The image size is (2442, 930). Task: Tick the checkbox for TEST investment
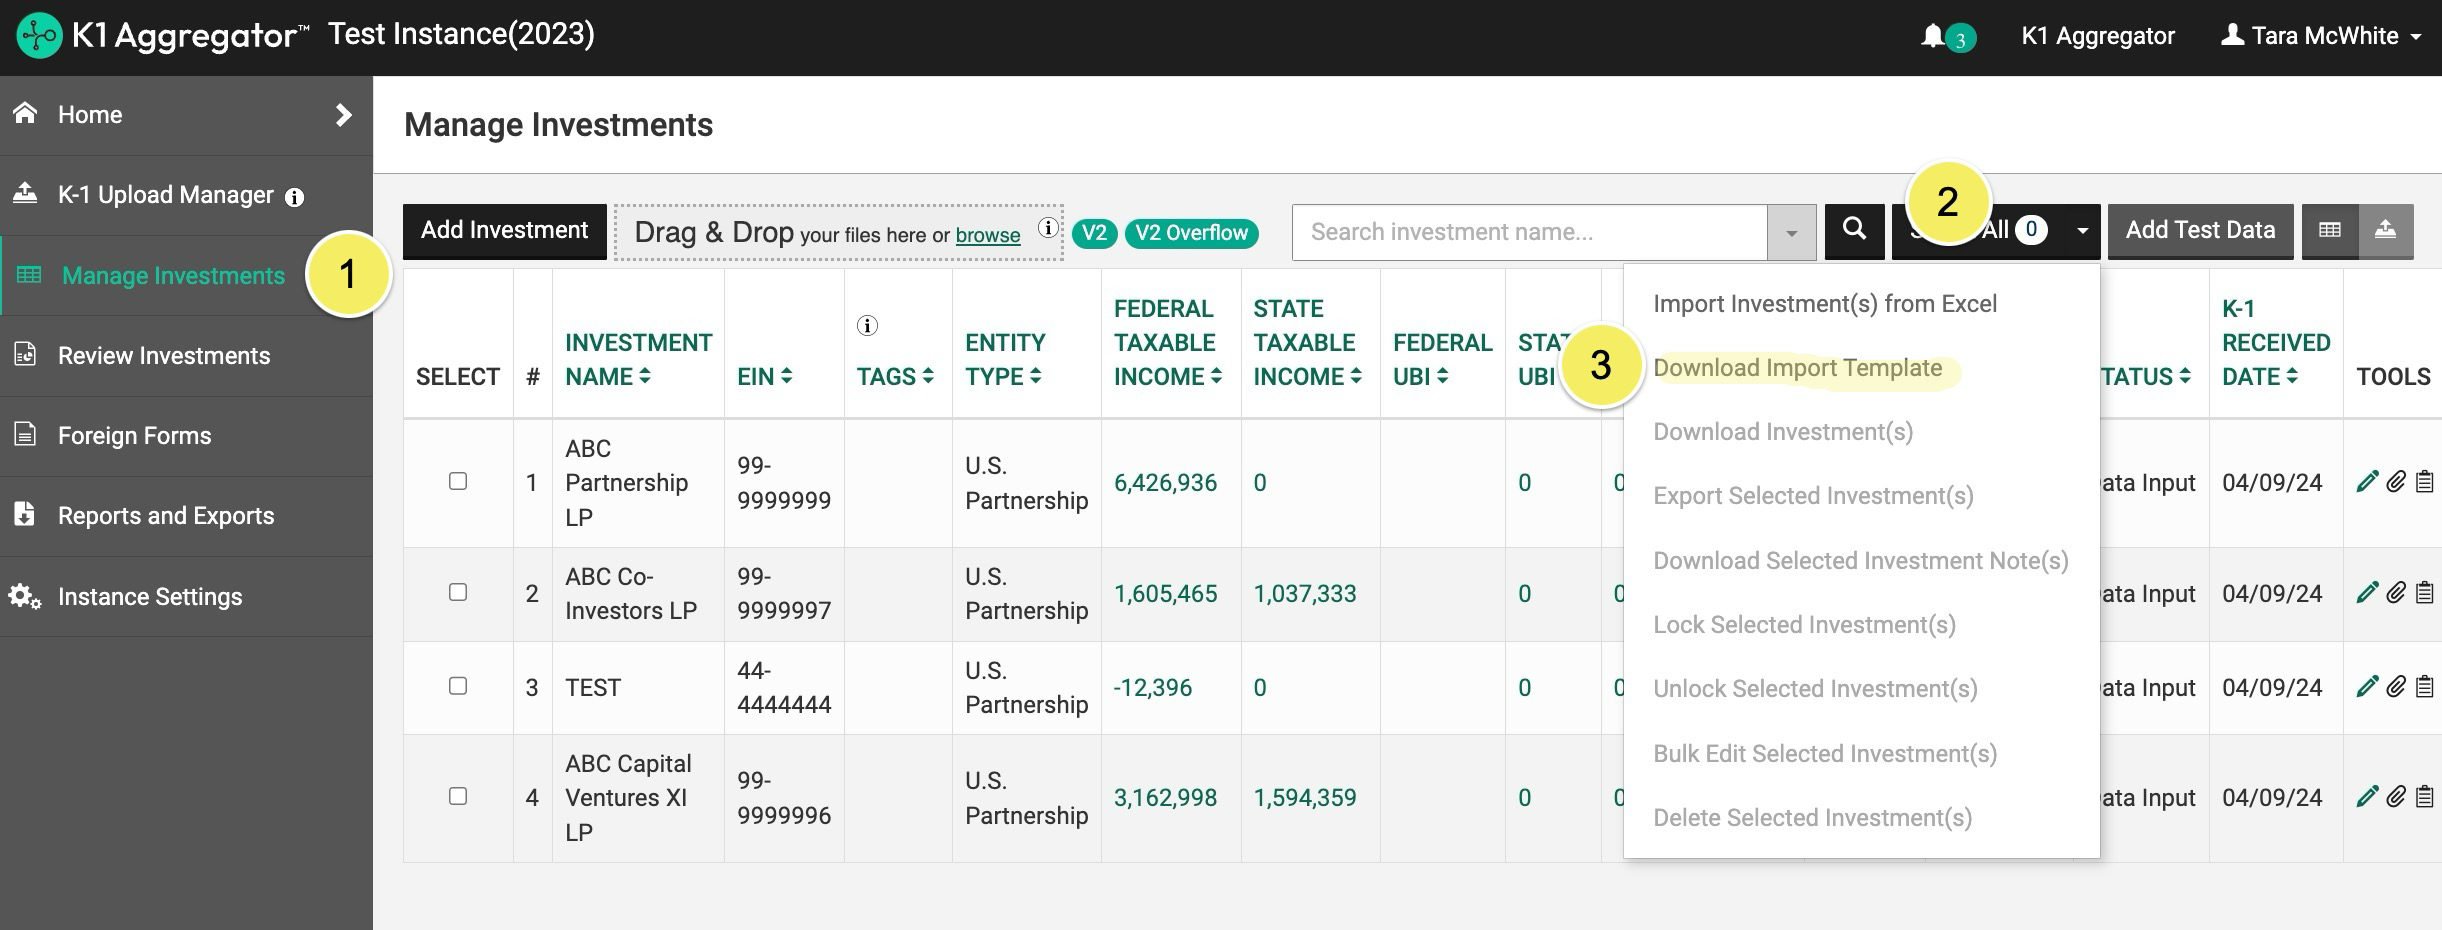point(458,686)
